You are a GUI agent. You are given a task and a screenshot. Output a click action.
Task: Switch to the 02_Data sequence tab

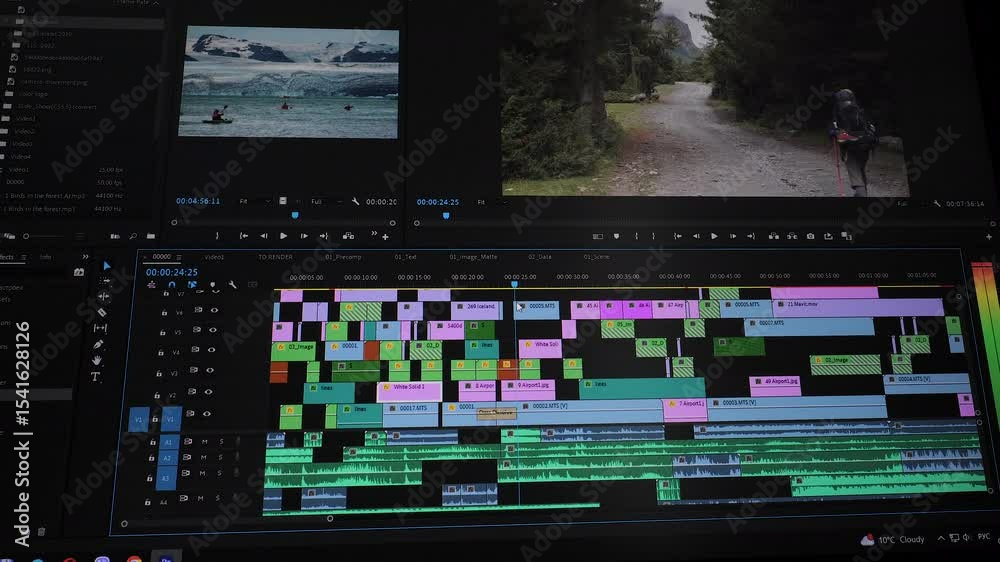540,257
